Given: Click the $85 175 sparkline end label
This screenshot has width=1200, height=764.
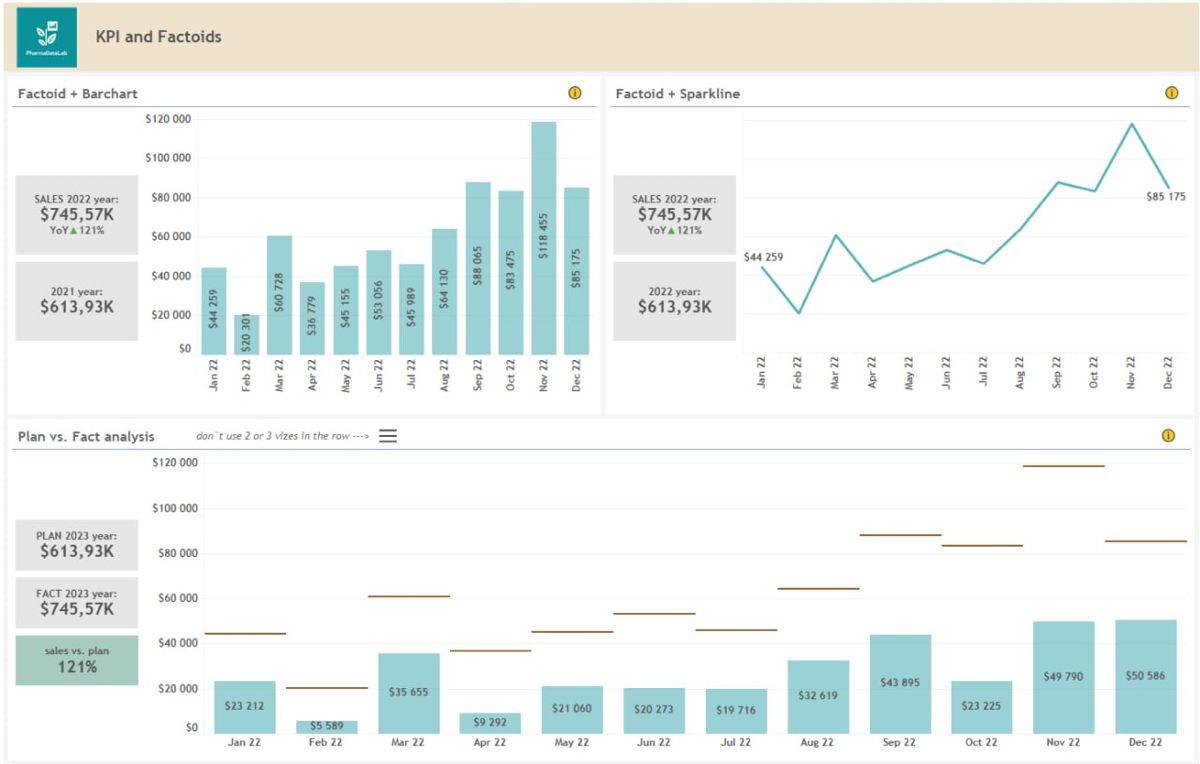Looking at the screenshot, I should pos(1166,197).
